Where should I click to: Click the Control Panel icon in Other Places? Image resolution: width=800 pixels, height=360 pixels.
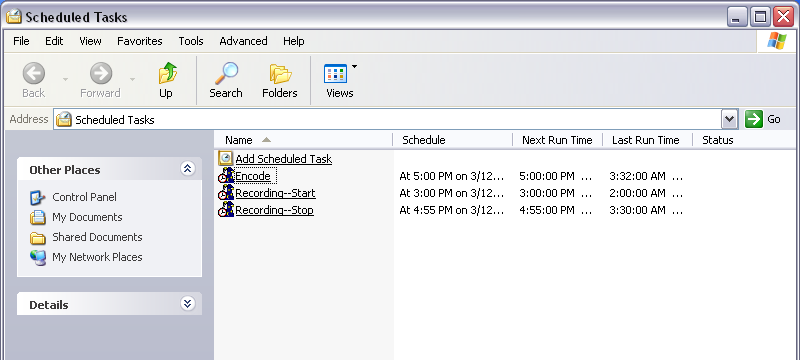click(38, 197)
